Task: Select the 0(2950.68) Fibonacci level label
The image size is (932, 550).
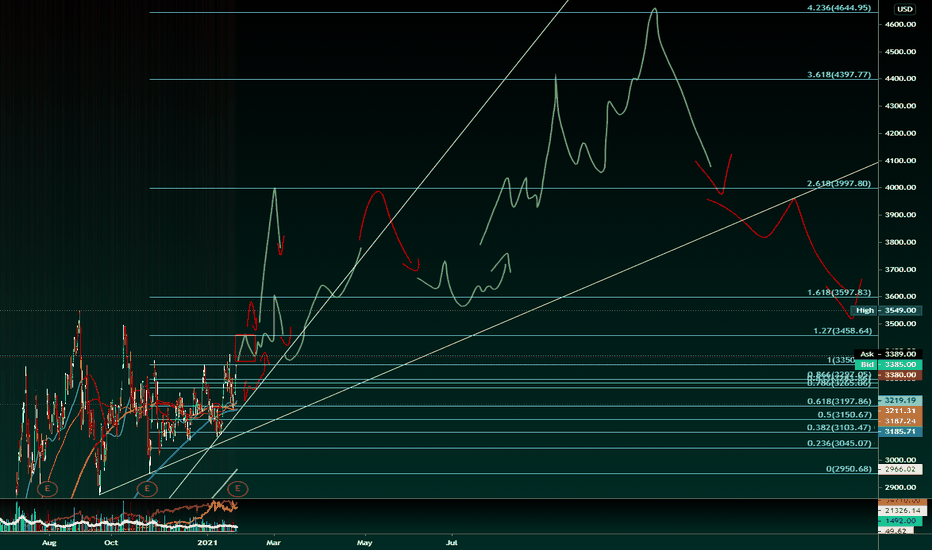Action: [x=849, y=469]
